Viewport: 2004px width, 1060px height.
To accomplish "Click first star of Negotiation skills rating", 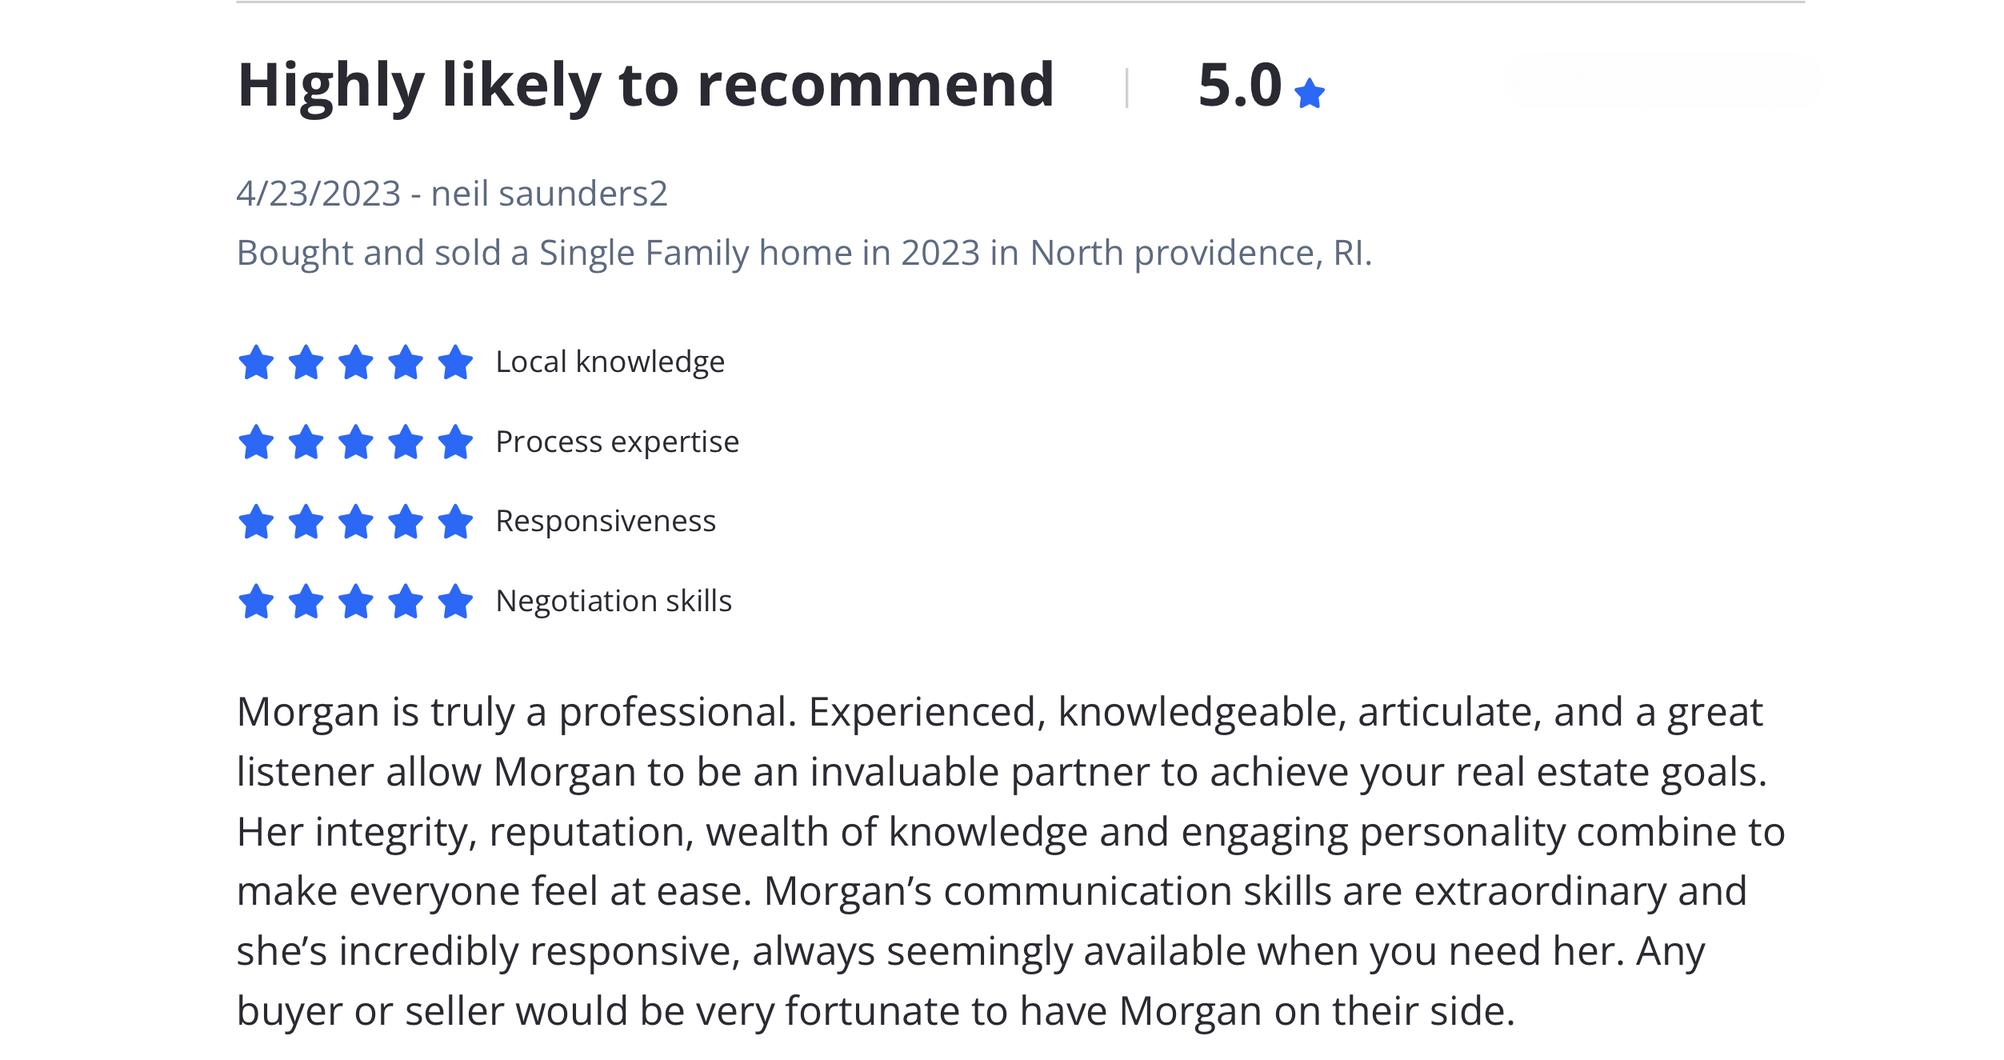I will [256, 601].
